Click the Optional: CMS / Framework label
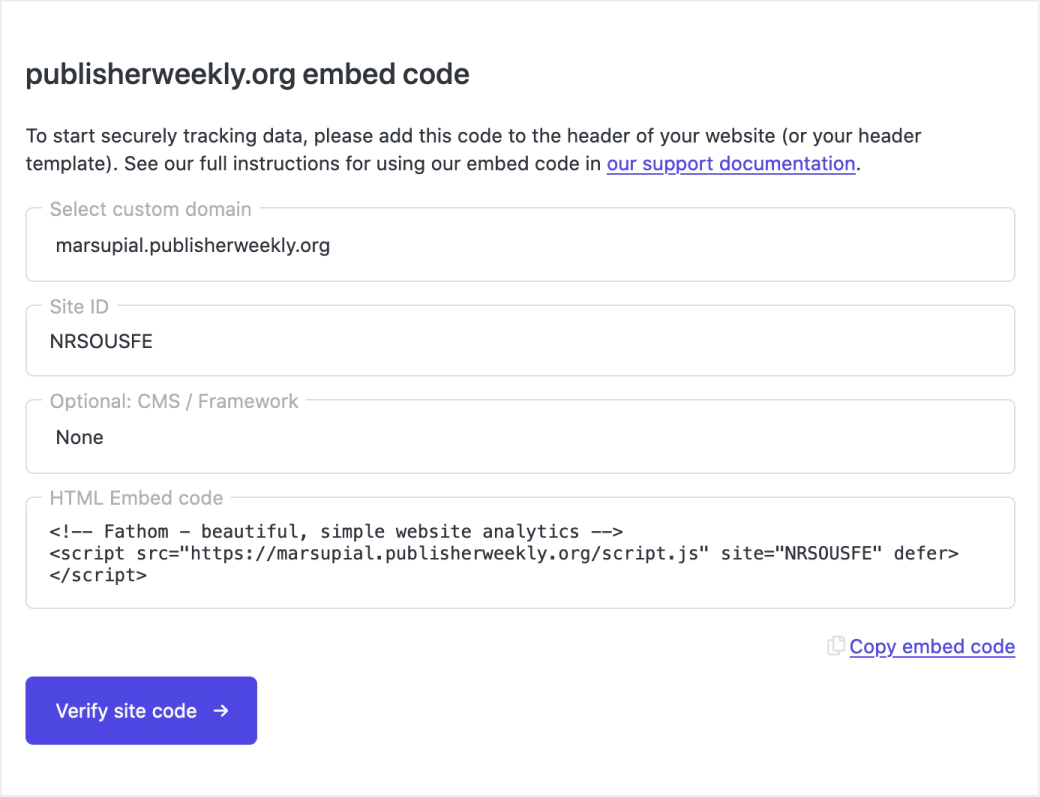The image size is (1040, 797). 174,401
